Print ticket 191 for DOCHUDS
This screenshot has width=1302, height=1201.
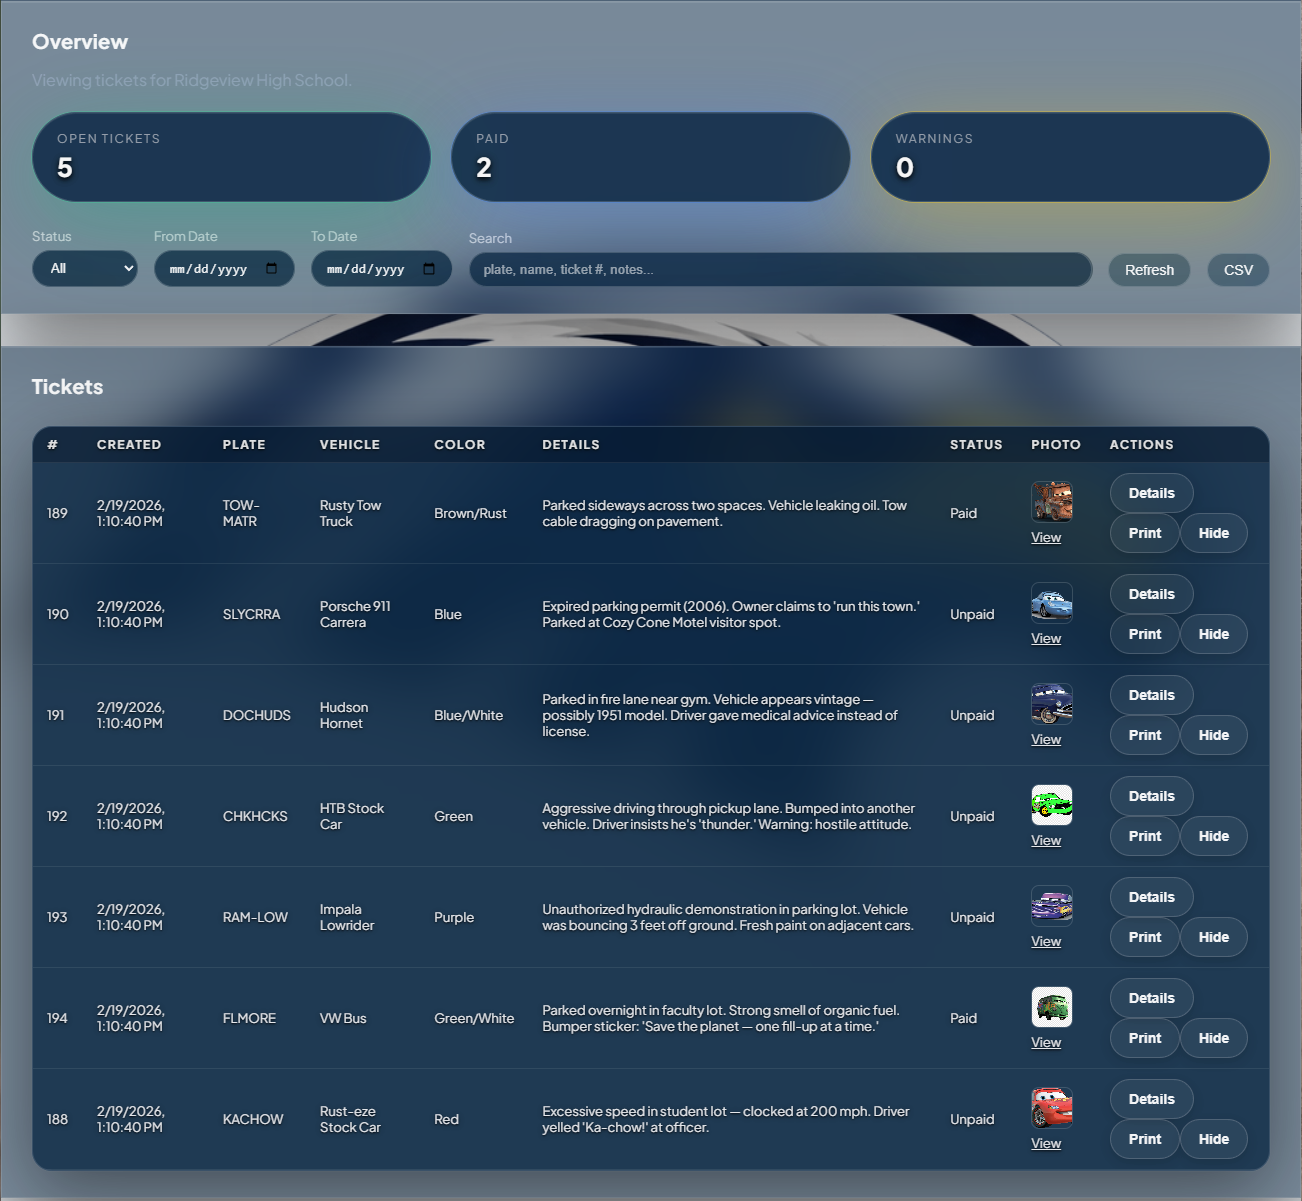(x=1144, y=735)
